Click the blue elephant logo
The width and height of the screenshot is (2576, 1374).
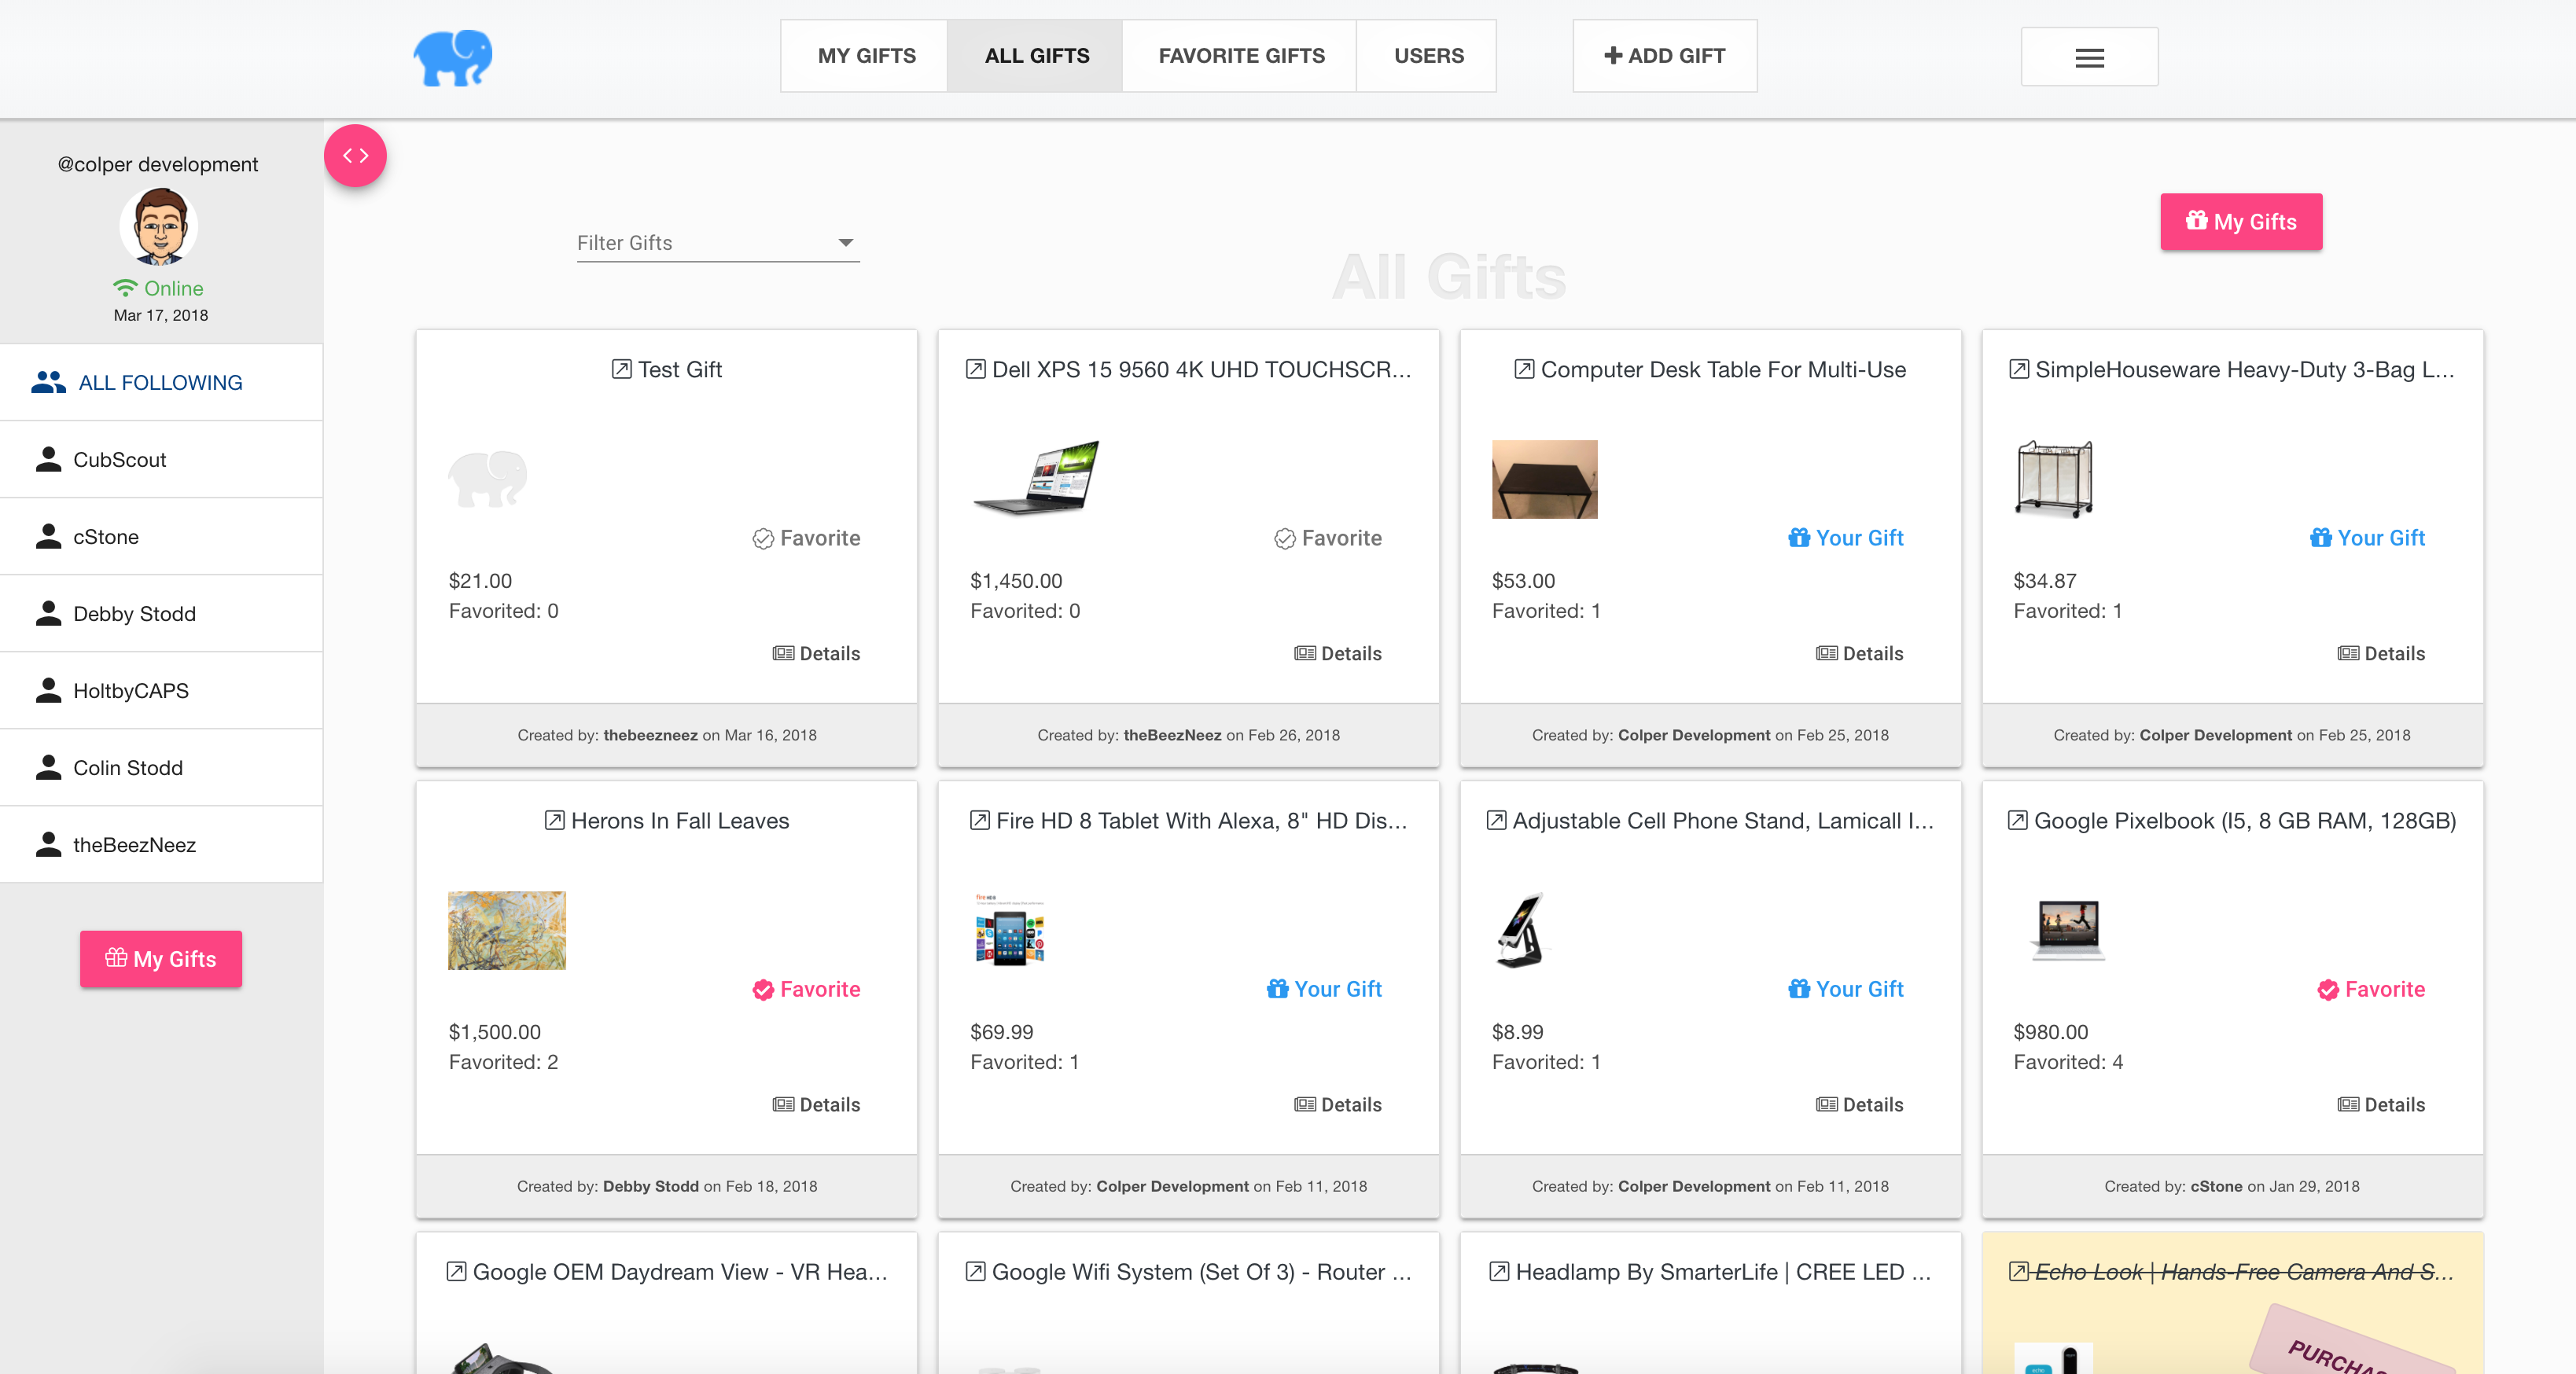tap(453, 57)
